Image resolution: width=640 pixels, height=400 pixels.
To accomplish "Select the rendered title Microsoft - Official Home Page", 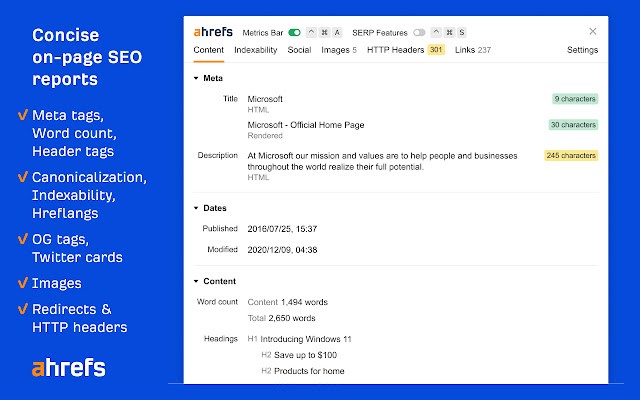I will (x=306, y=125).
